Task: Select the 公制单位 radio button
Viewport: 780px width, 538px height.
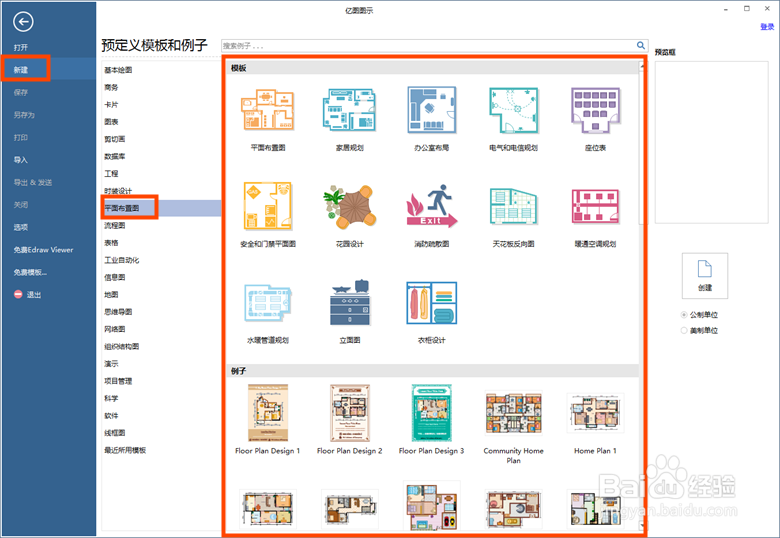Action: pyautogui.click(x=684, y=315)
